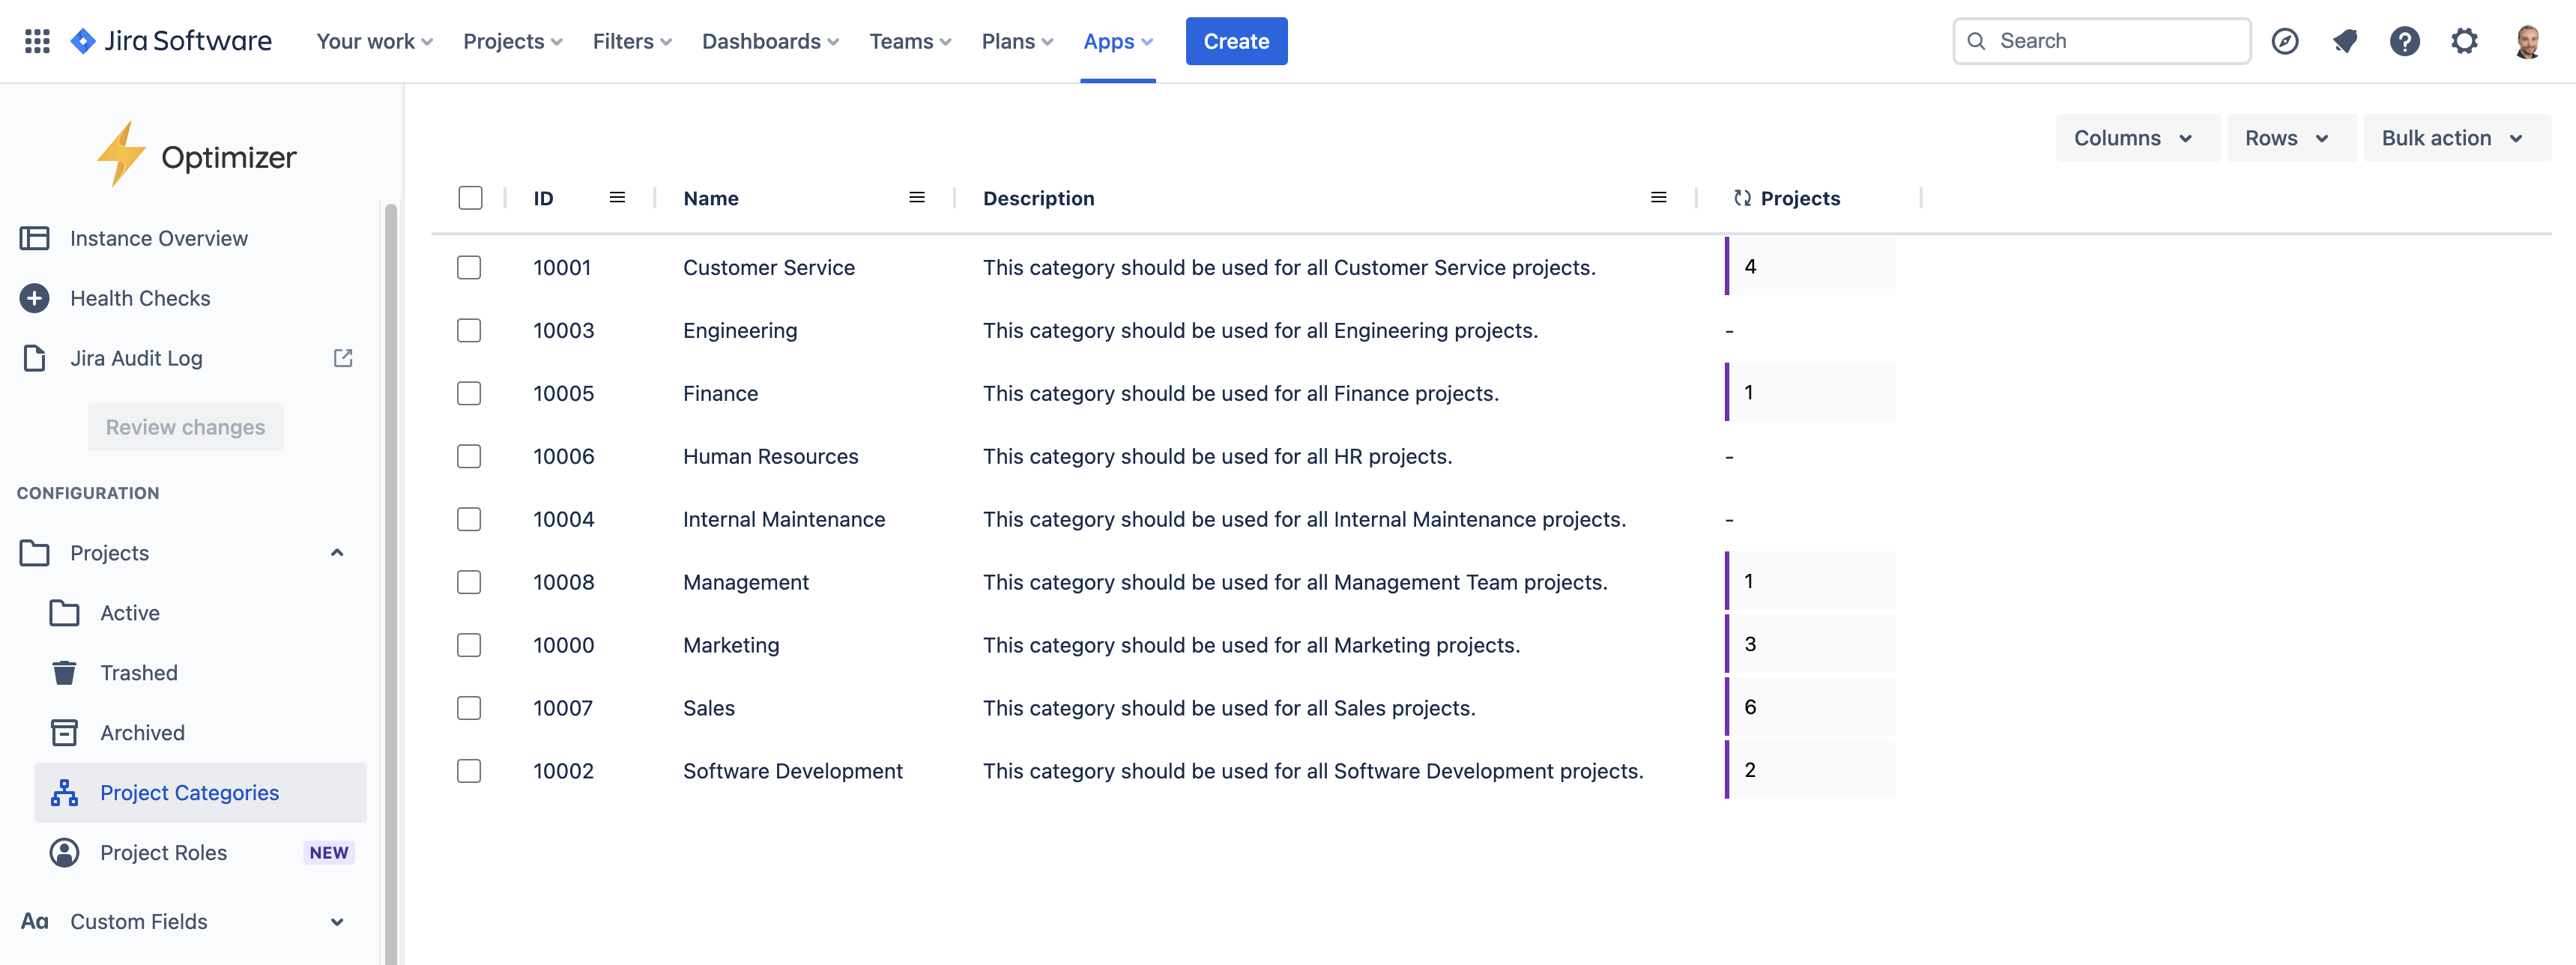This screenshot has height=965, width=2576.
Task: Open Jira Audit Log external link icon
Action: click(343, 358)
